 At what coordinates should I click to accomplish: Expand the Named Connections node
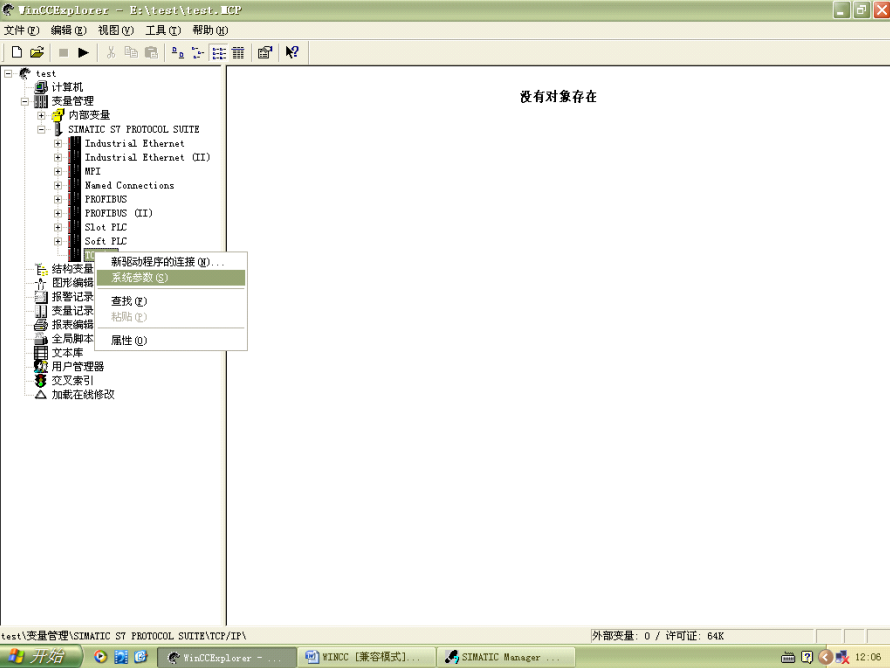coord(58,186)
